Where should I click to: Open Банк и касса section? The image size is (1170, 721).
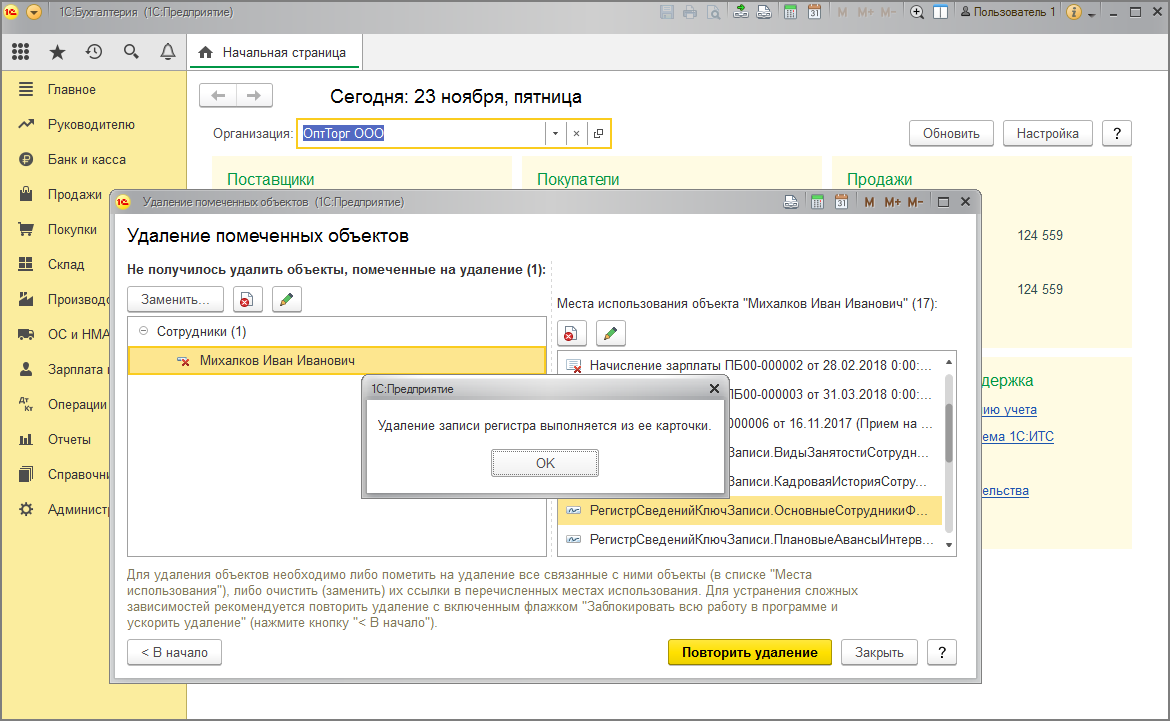tap(87, 160)
